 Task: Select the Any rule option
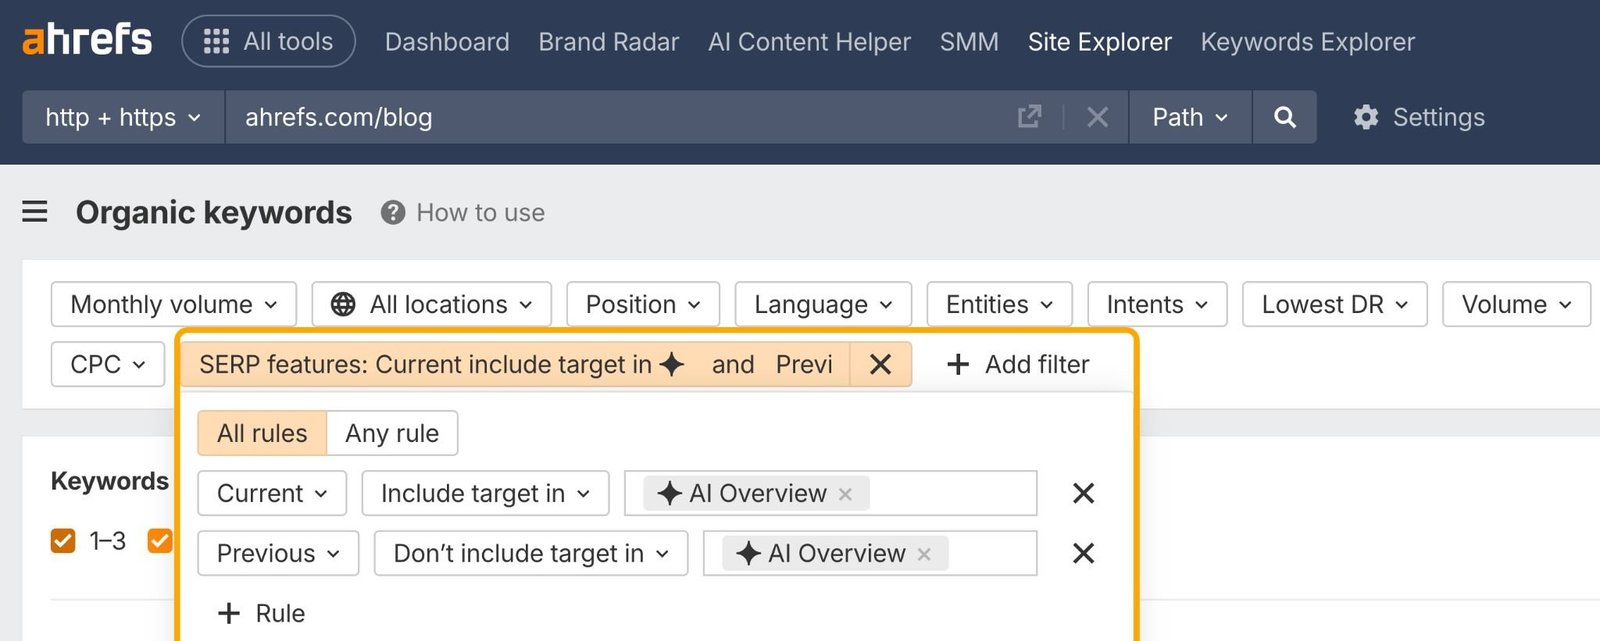(x=392, y=433)
